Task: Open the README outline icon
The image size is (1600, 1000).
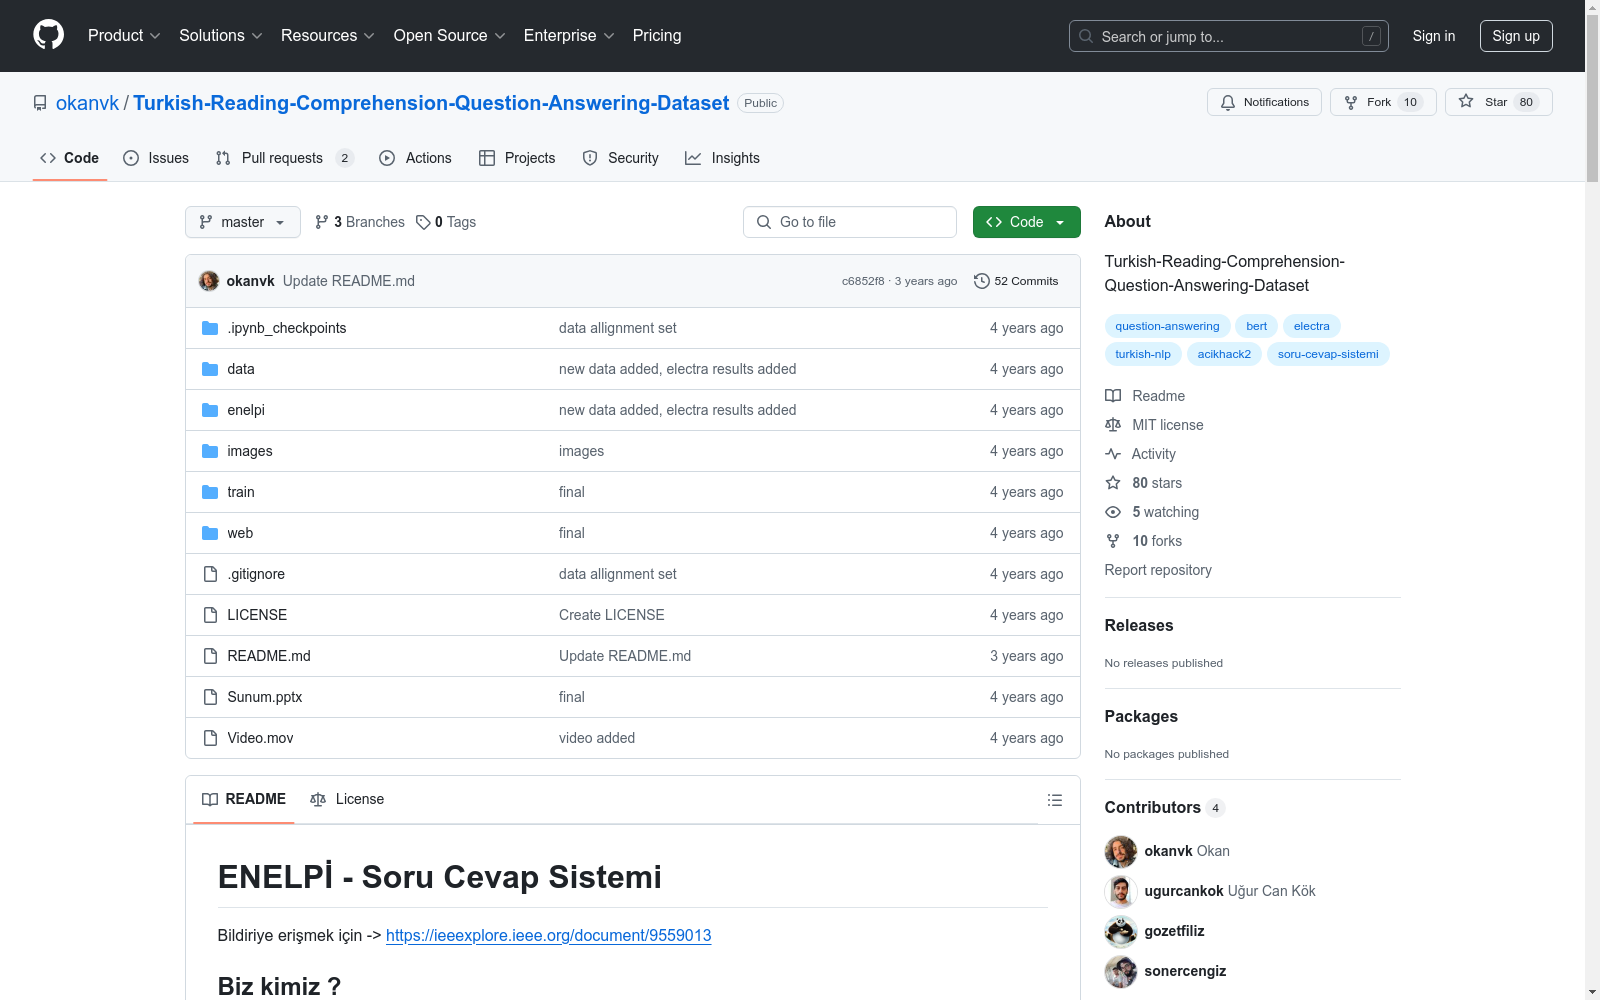Action: pyautogui.click(x=1054, y=800)
